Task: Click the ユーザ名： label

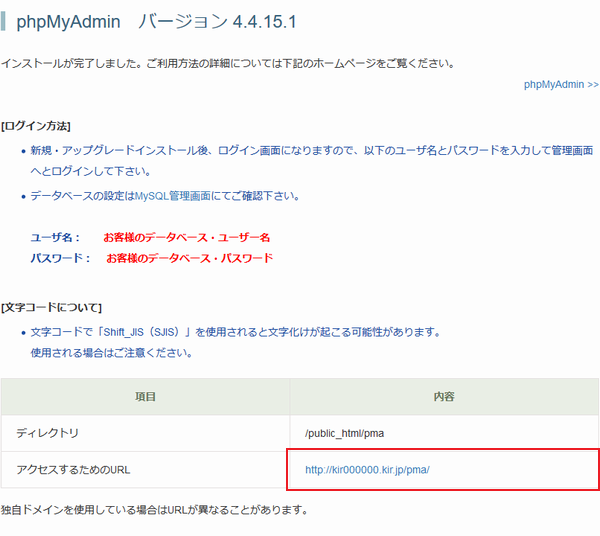Action: (x=55, y=238)
